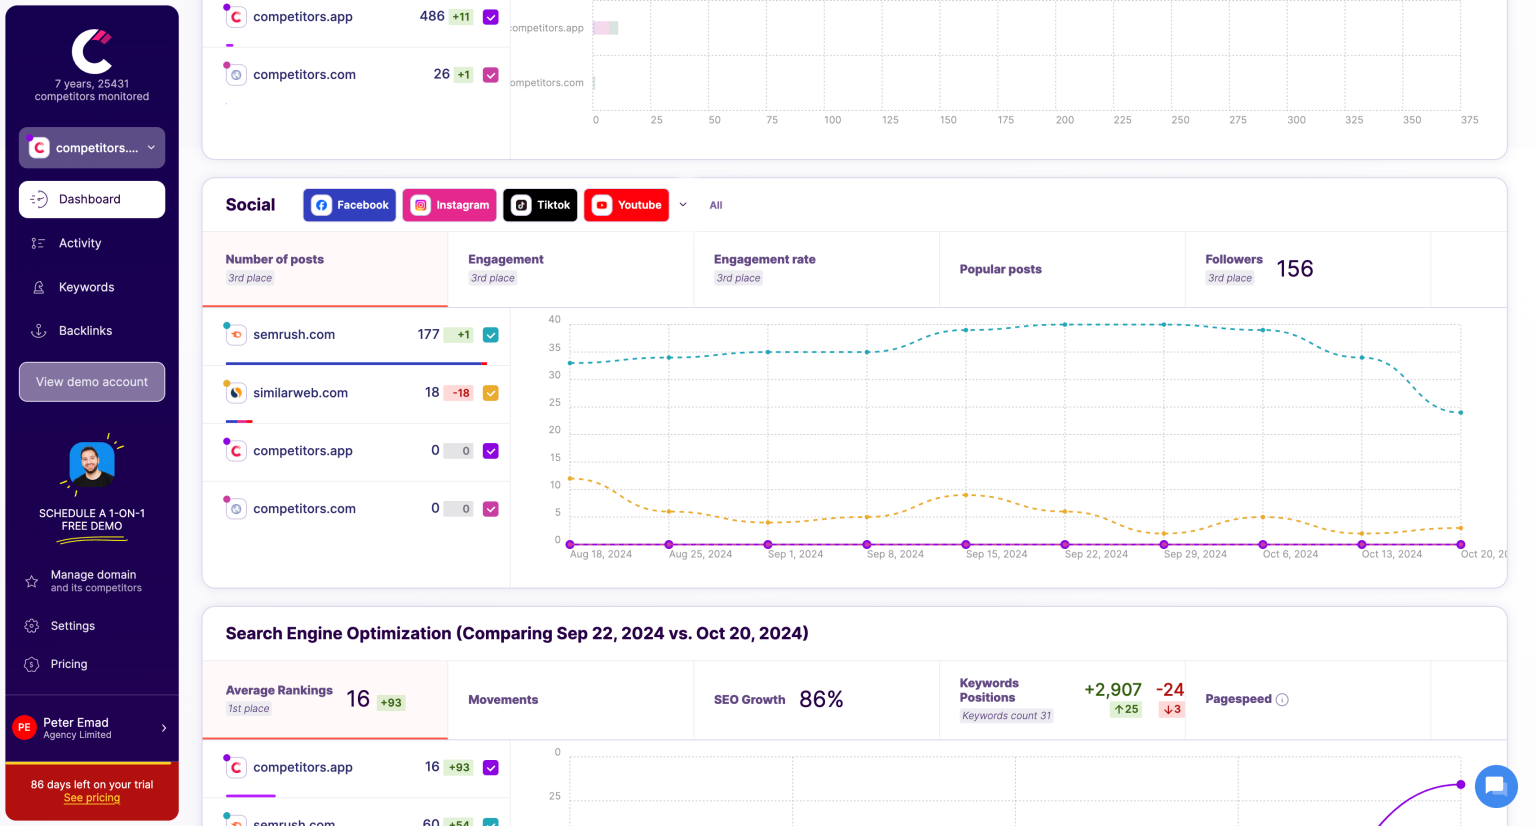Viewport: 1536px width, 826px height.
Task: Click the info icon next to Pagespeed
Action: [1284, 699]
